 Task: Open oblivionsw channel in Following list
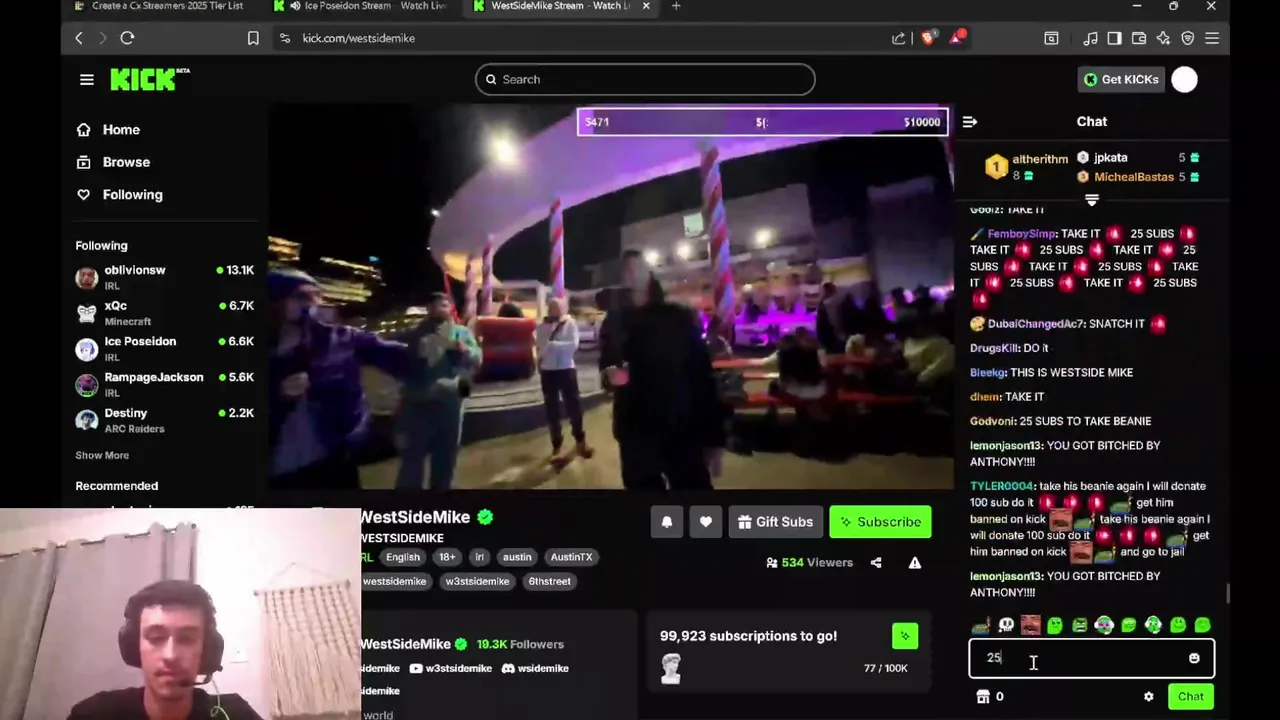coord(165,277)
